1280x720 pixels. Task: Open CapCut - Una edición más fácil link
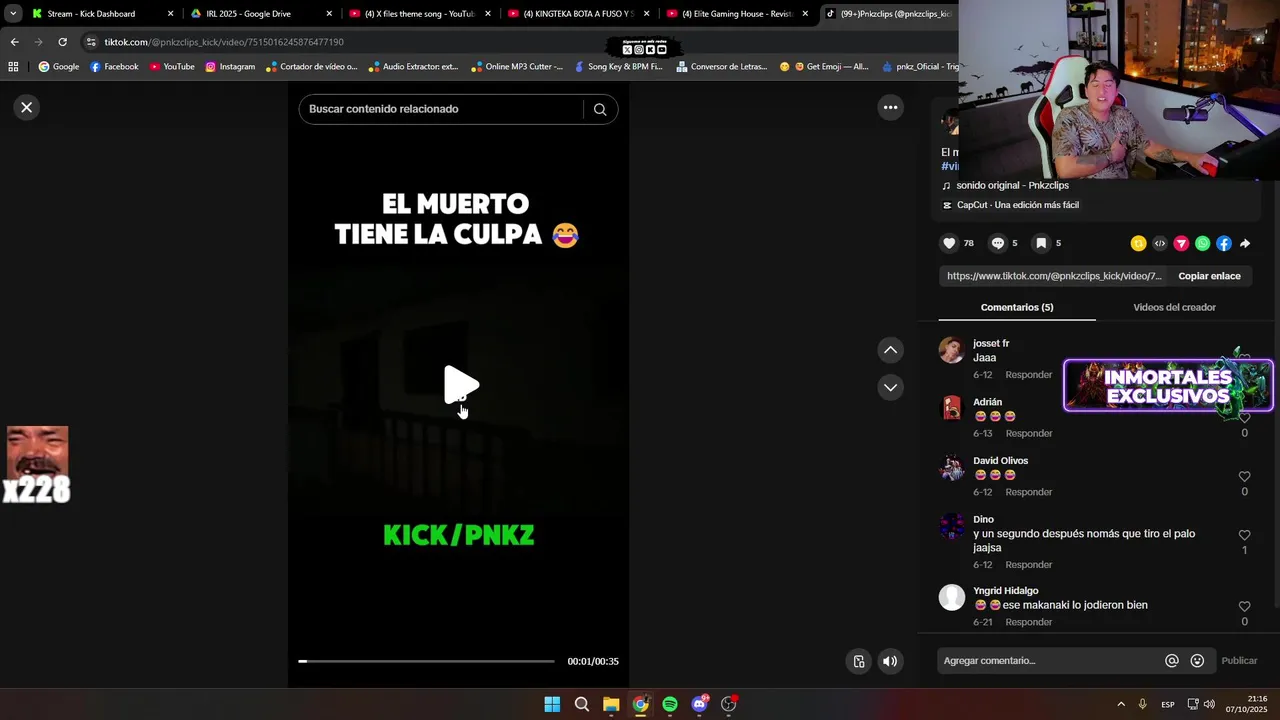[x=1017, y=205]
